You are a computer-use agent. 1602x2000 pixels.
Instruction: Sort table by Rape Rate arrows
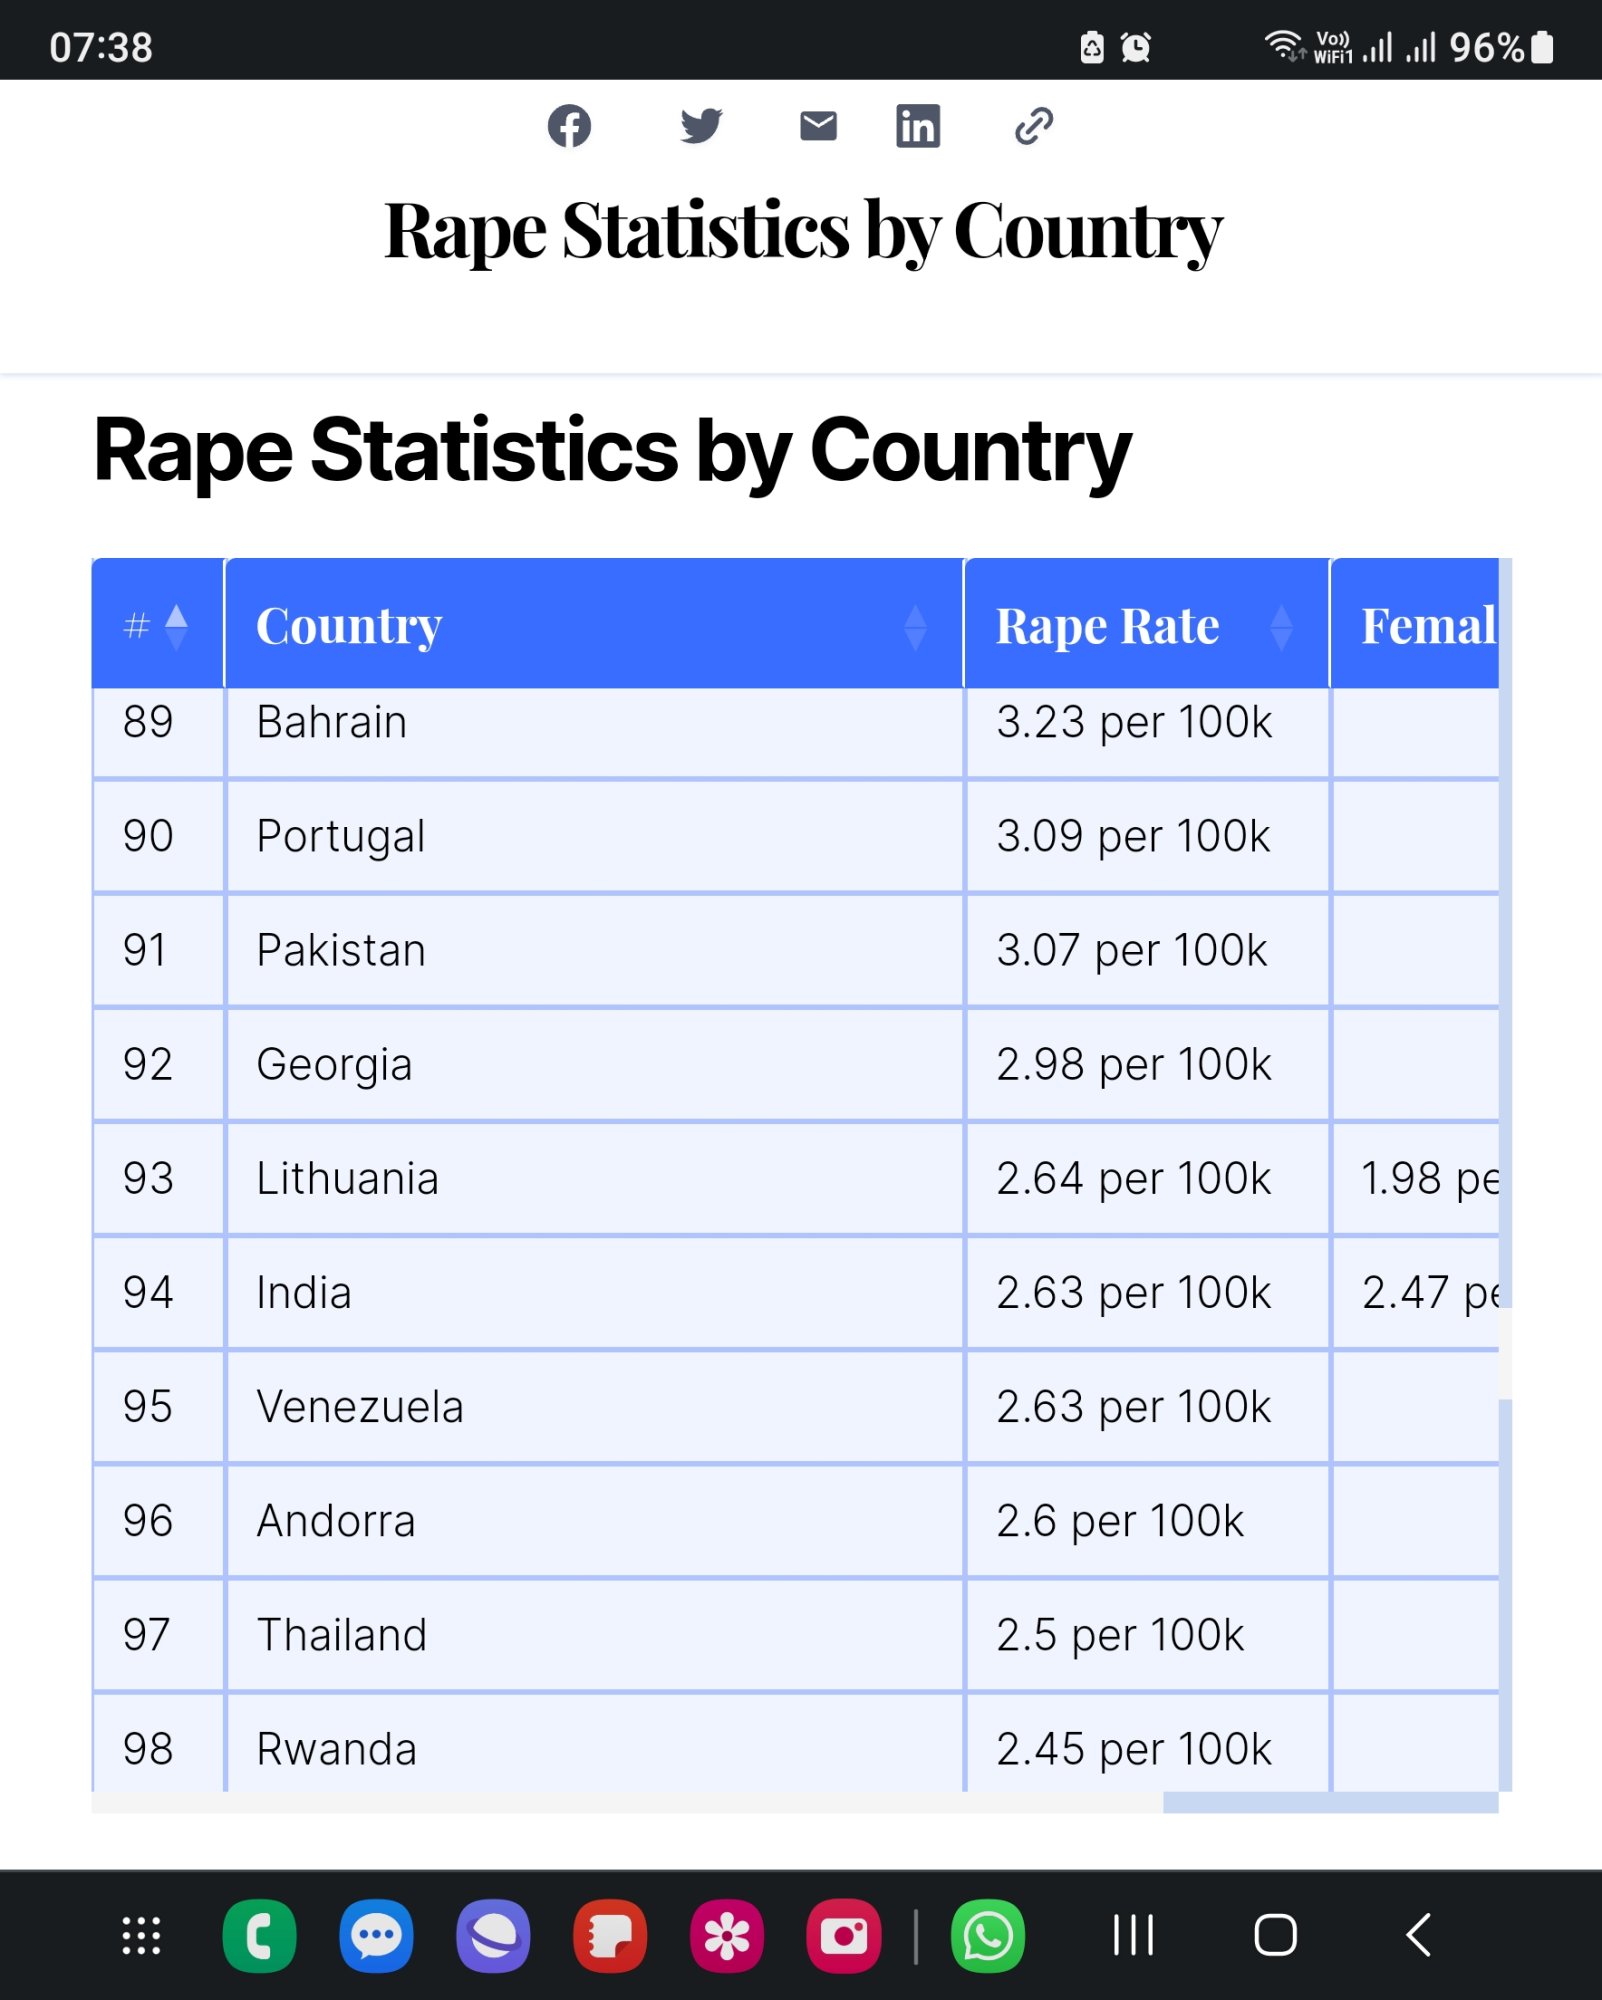(1281, 627)
